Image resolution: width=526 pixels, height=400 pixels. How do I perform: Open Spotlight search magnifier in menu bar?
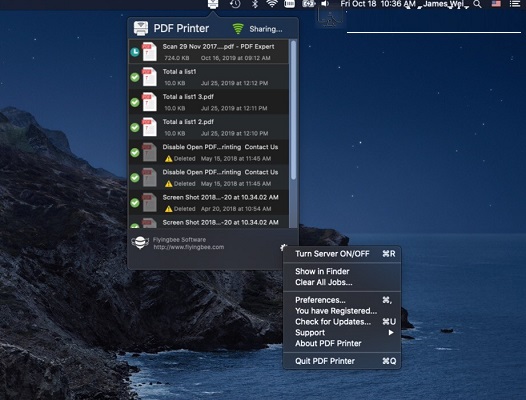(x=477, y=4)
